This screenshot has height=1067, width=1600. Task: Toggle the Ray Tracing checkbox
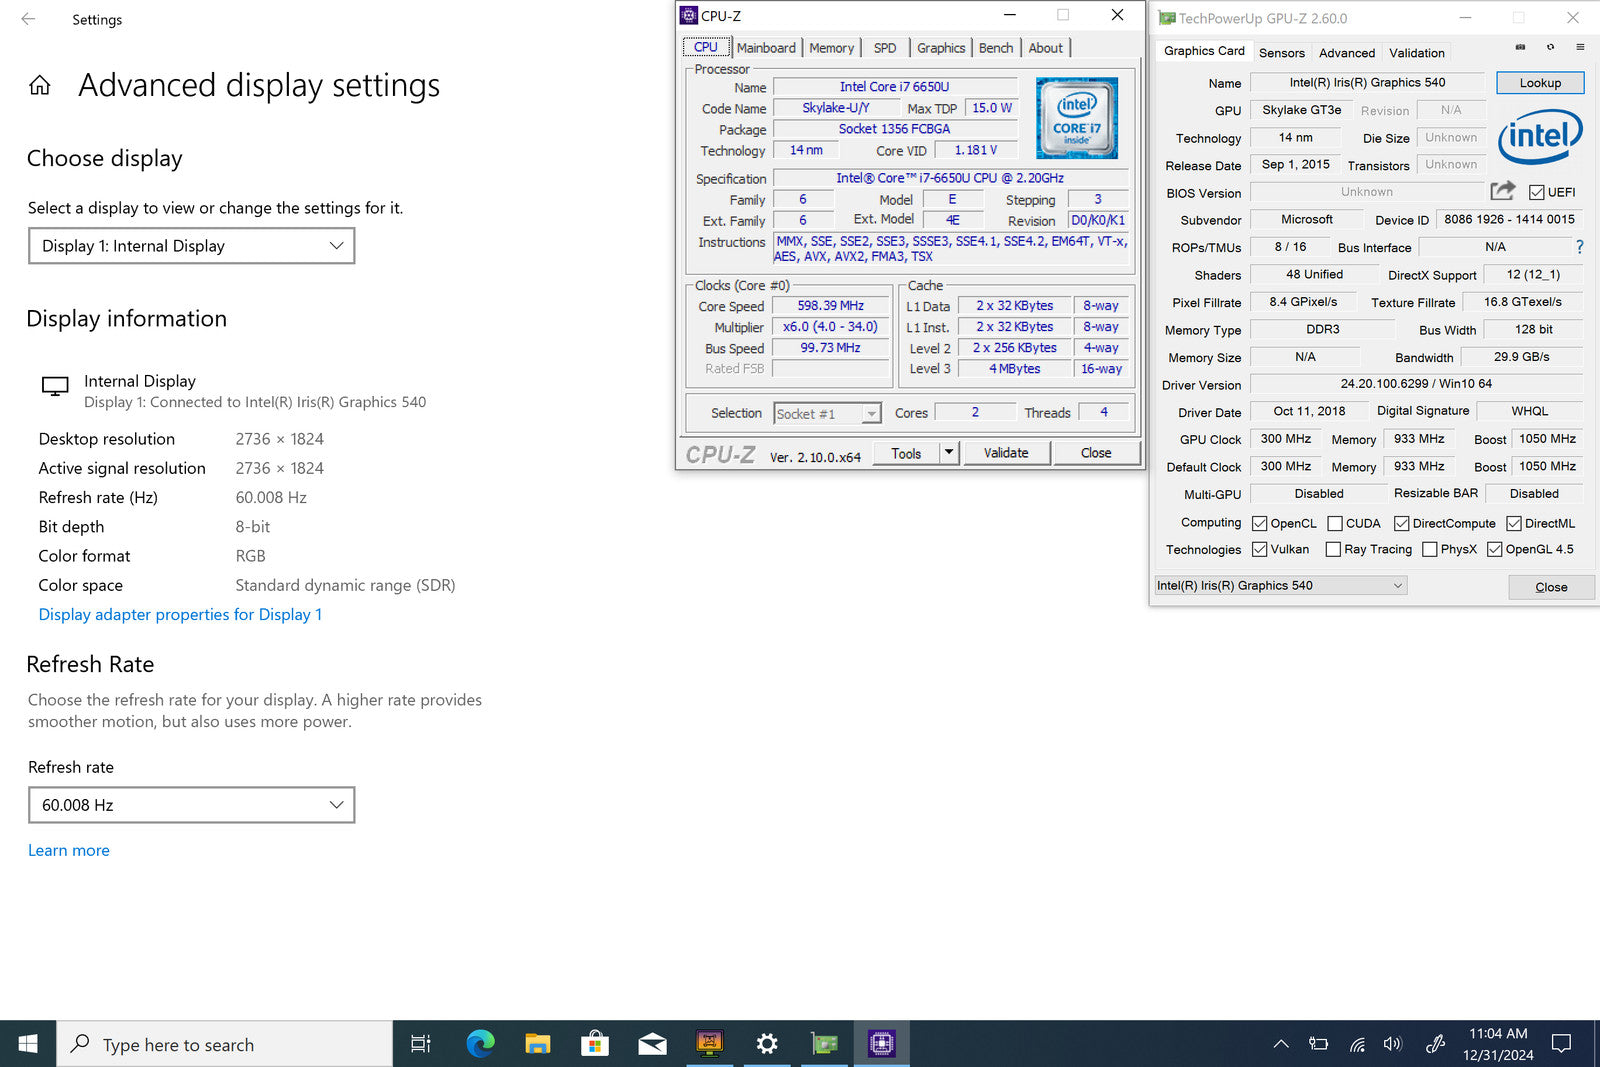pos(1333,549)
